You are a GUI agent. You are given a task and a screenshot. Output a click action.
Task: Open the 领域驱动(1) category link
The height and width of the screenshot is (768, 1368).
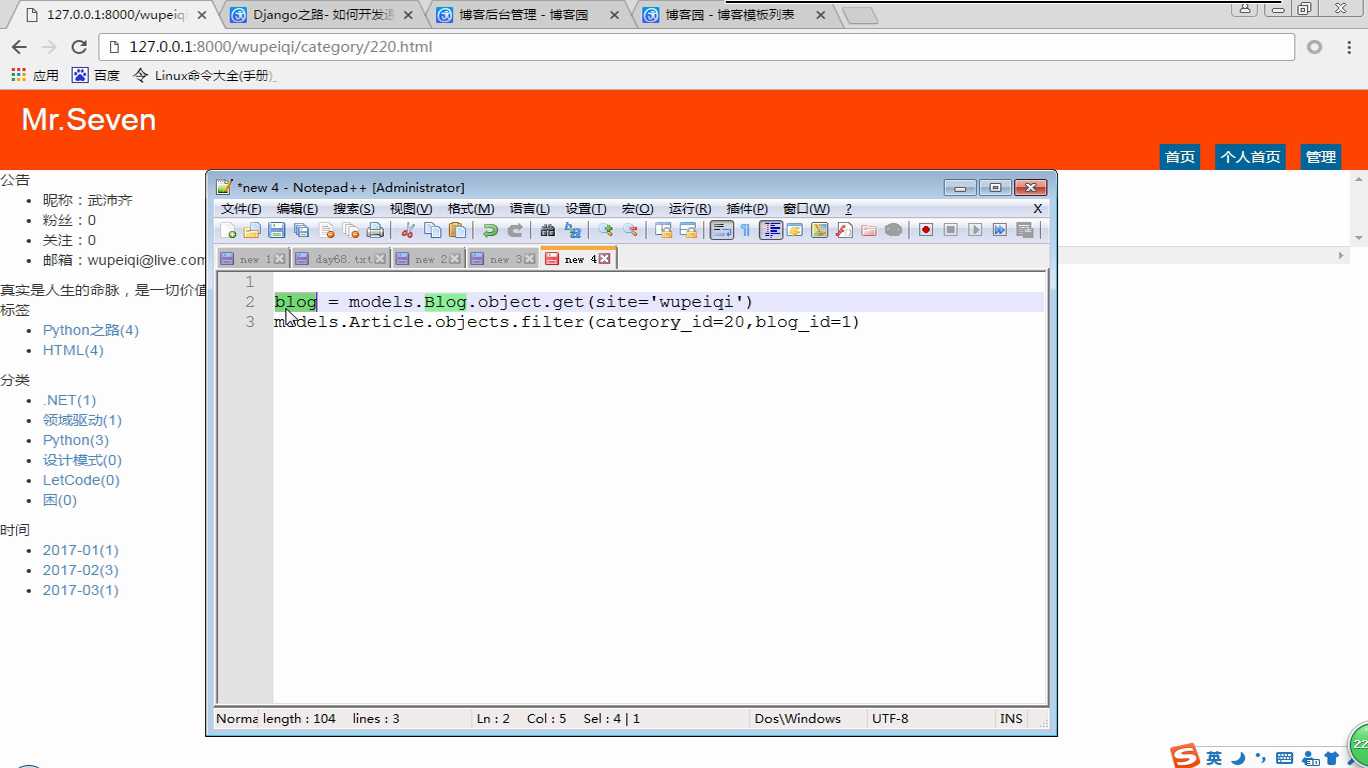(82, 420)
